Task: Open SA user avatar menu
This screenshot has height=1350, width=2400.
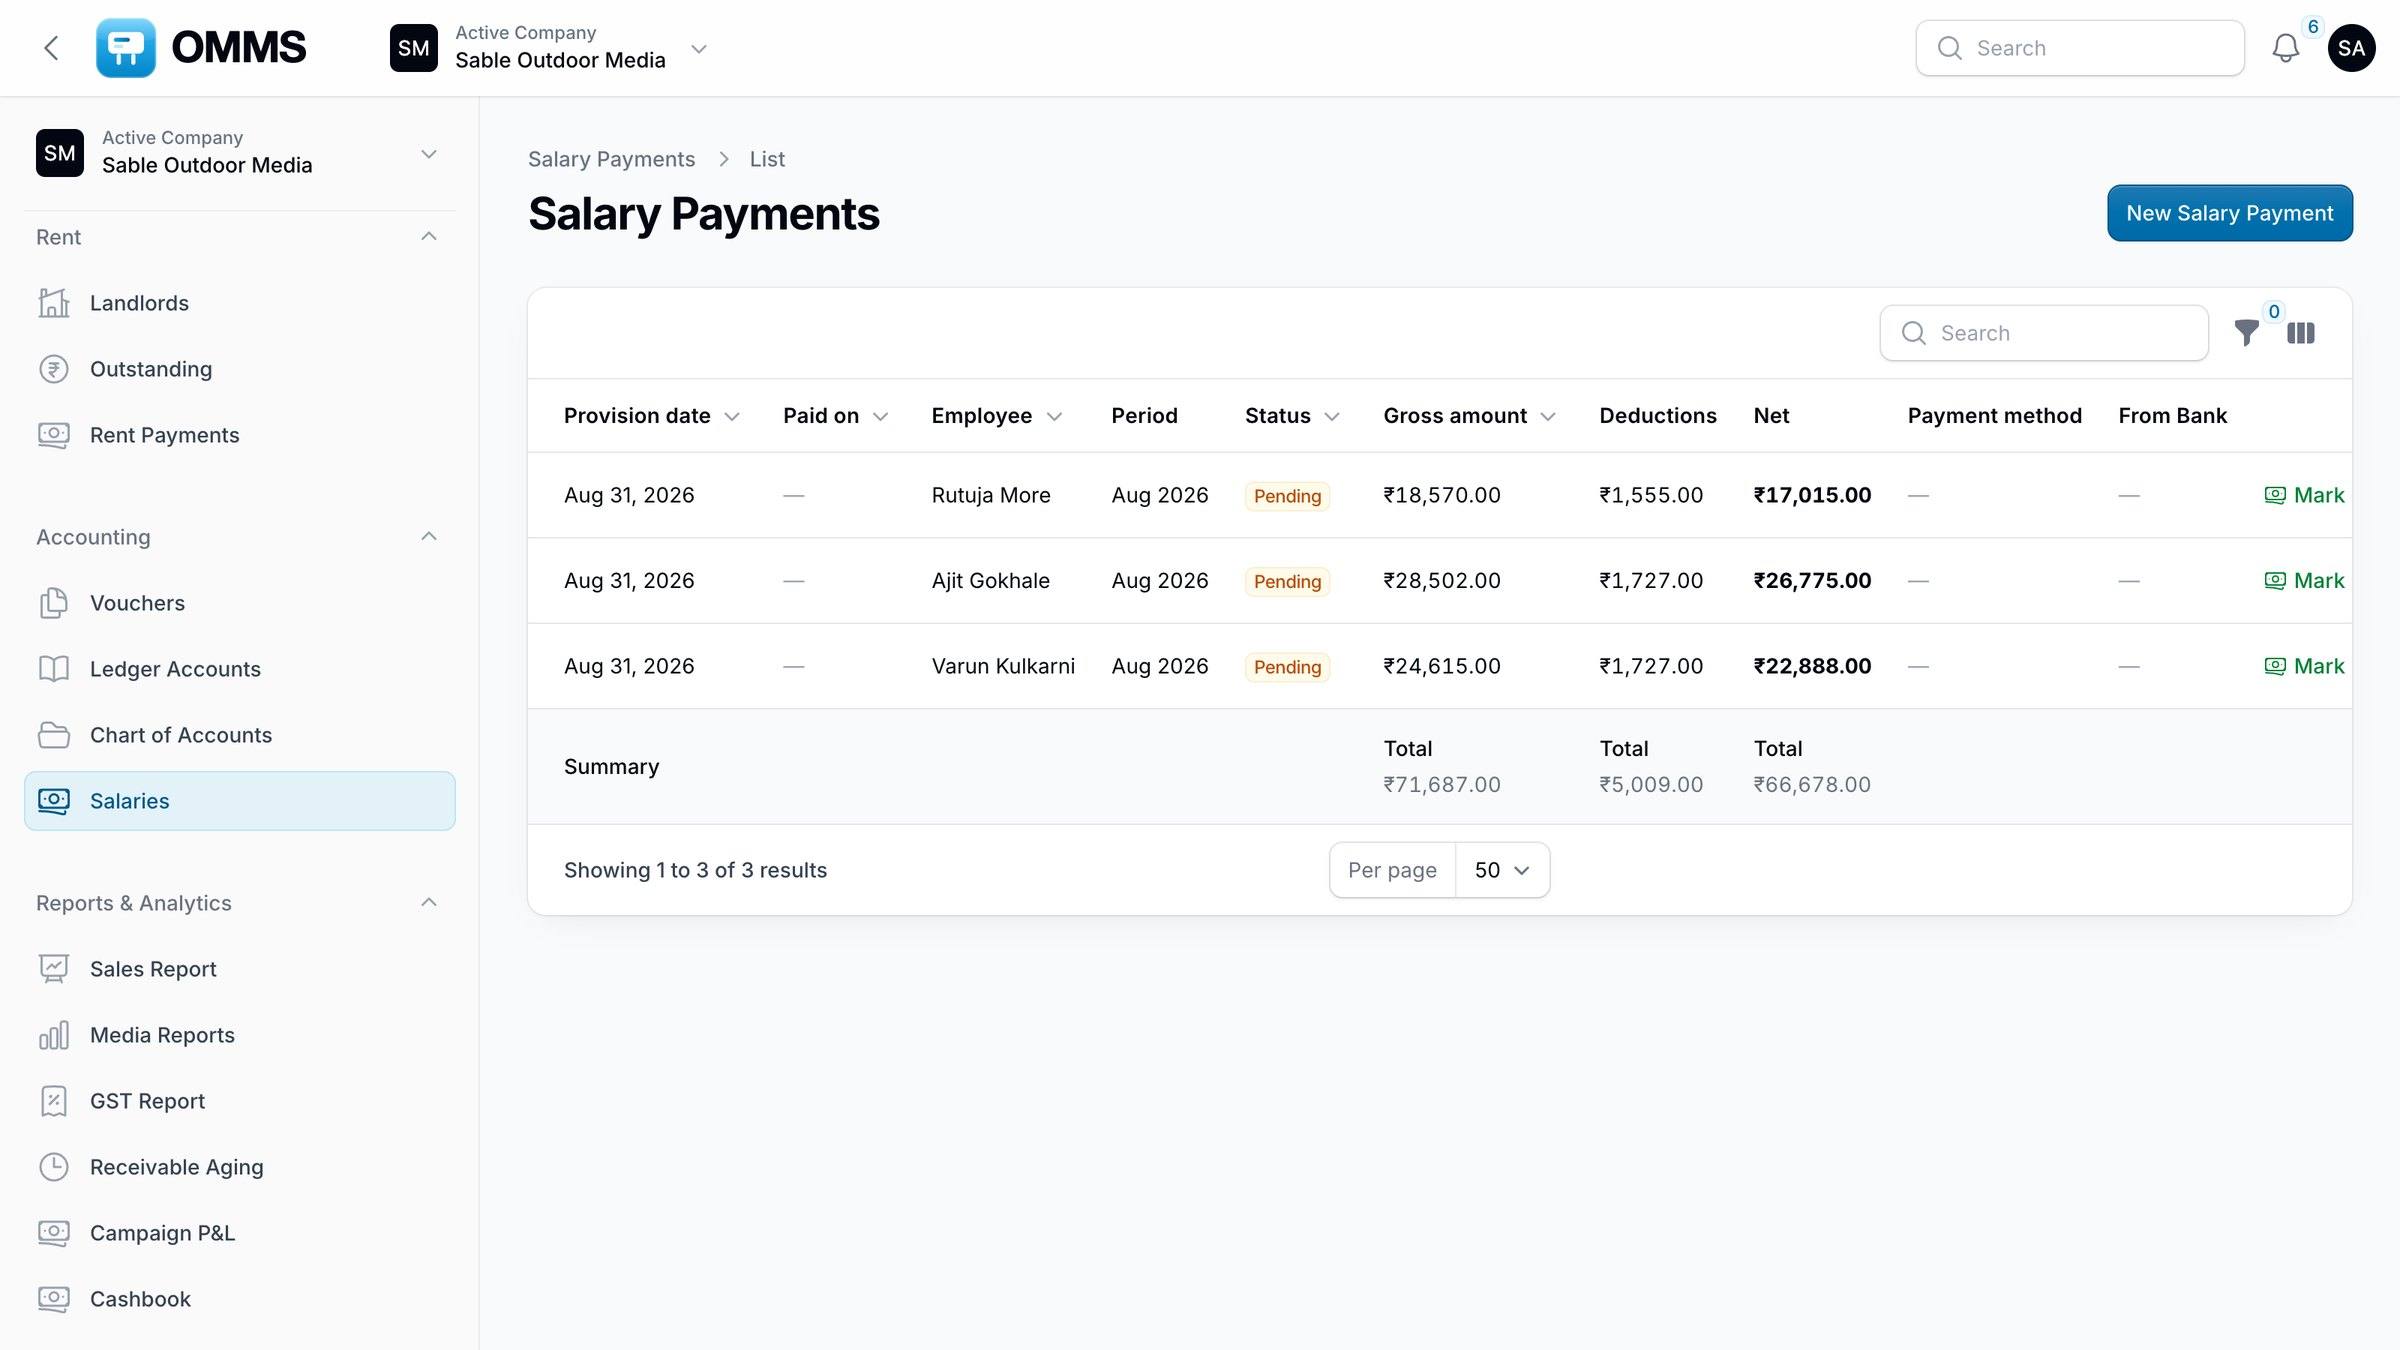Action: pyautogui.click(x=2351, y=48)
